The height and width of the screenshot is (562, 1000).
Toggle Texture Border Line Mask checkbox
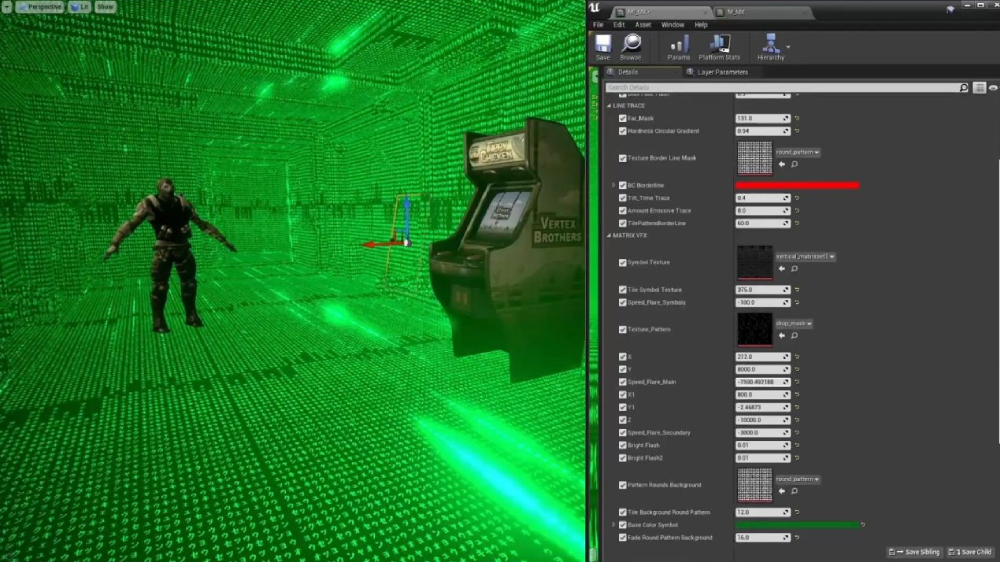pos(622,158)
